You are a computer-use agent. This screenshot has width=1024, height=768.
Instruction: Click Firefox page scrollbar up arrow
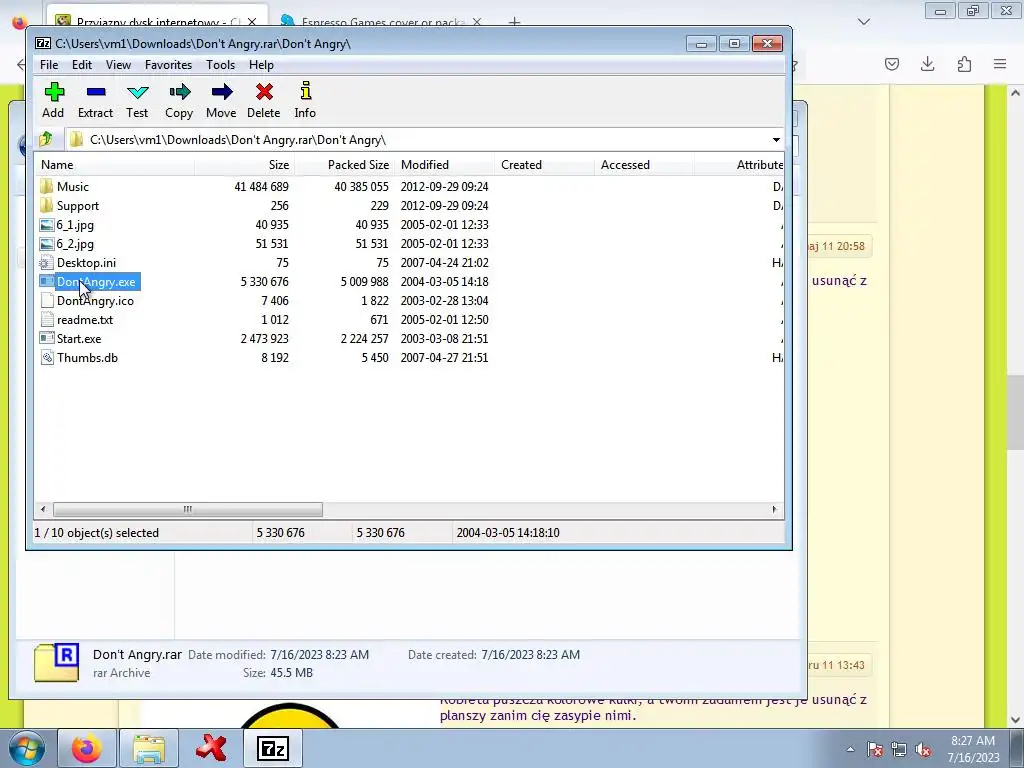tap(1015, 93)
